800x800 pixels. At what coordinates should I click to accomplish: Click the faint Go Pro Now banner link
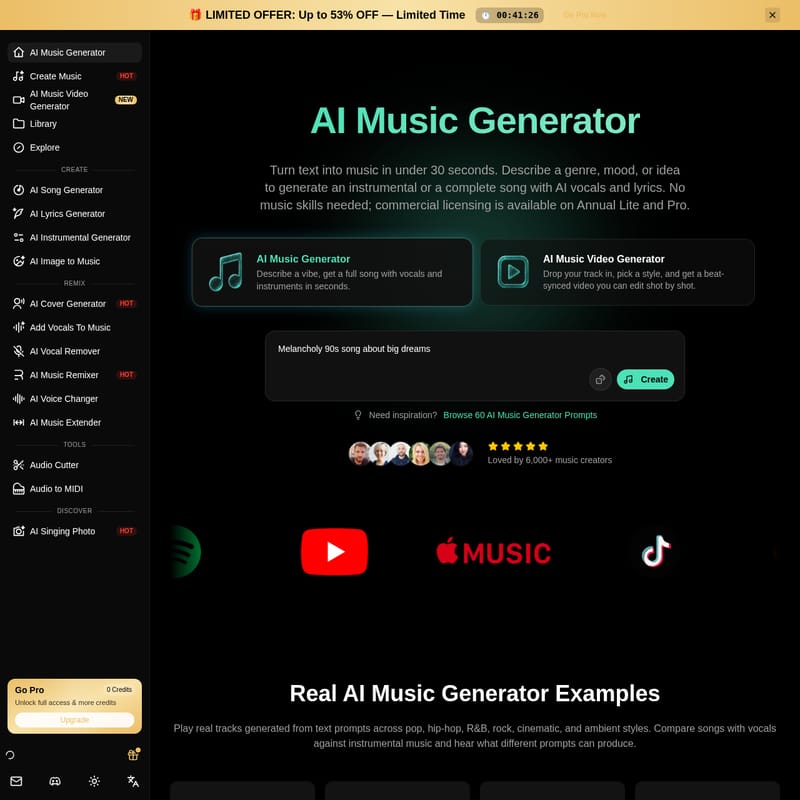(x=585, y=15)
